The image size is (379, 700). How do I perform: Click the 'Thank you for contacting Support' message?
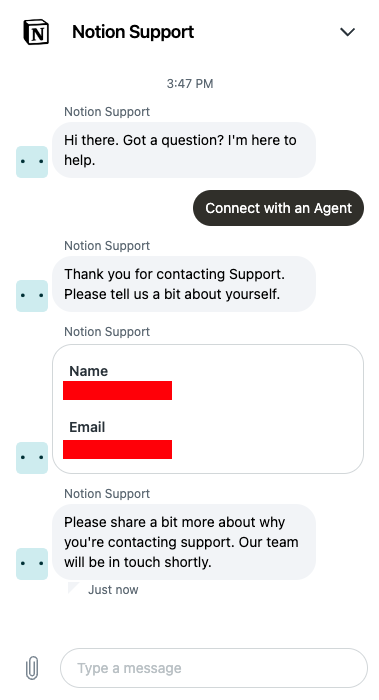184,284
